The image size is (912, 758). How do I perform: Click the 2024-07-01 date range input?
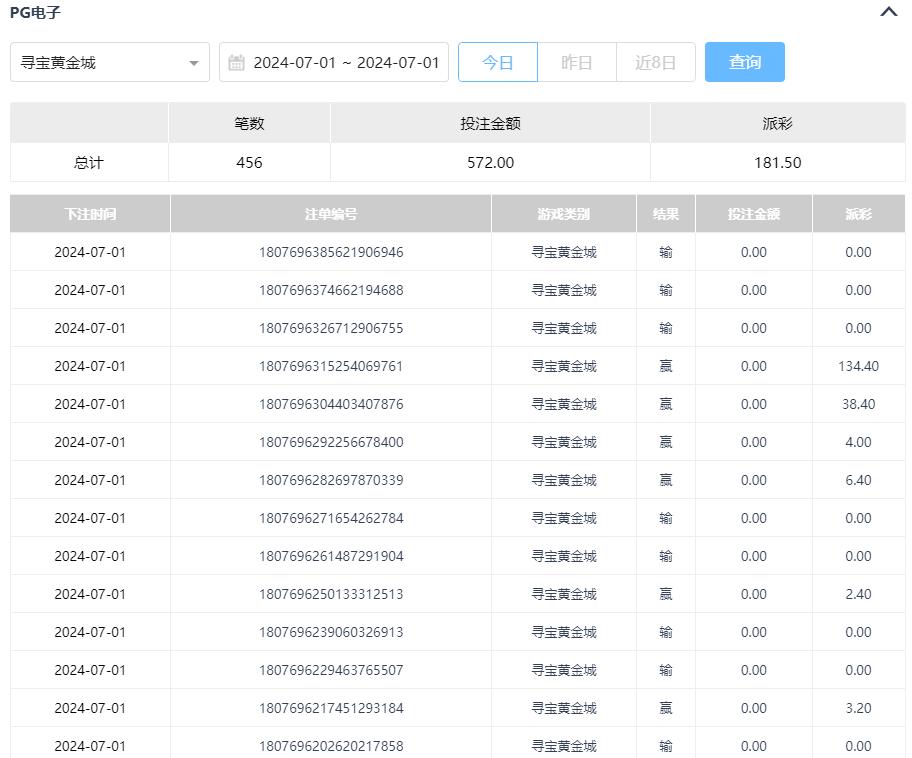point(345,62)
